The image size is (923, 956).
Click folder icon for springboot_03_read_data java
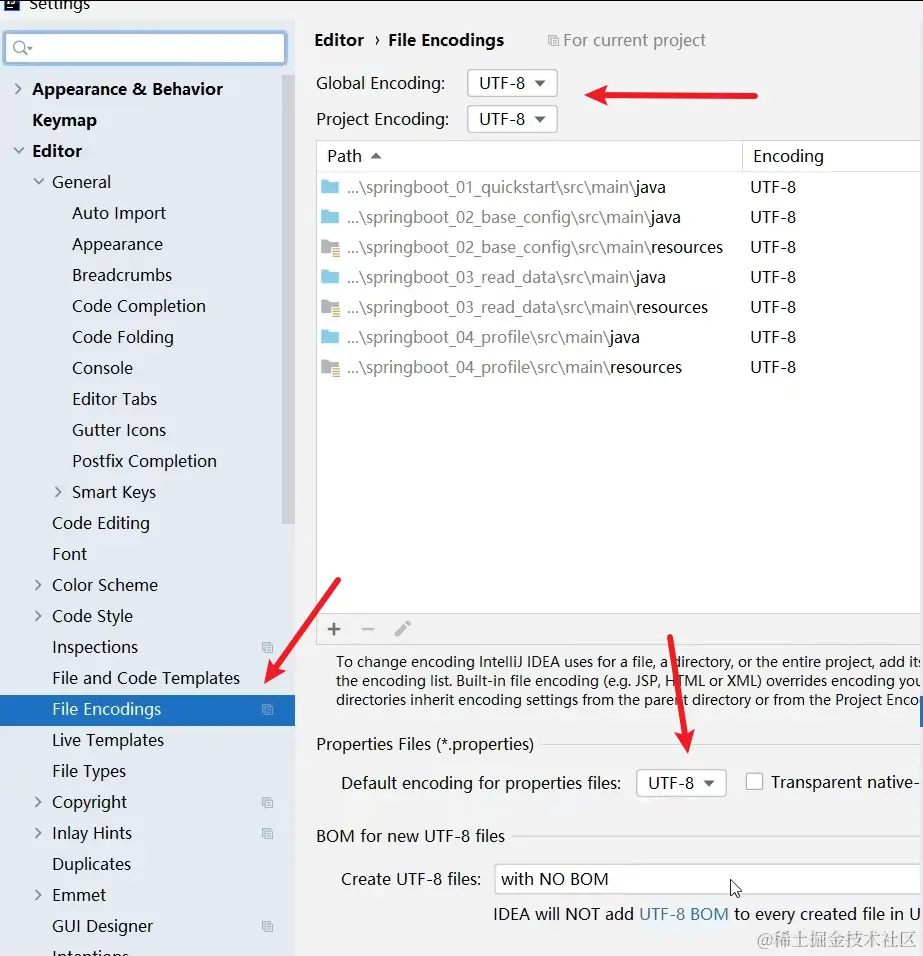tap(330, 277)
